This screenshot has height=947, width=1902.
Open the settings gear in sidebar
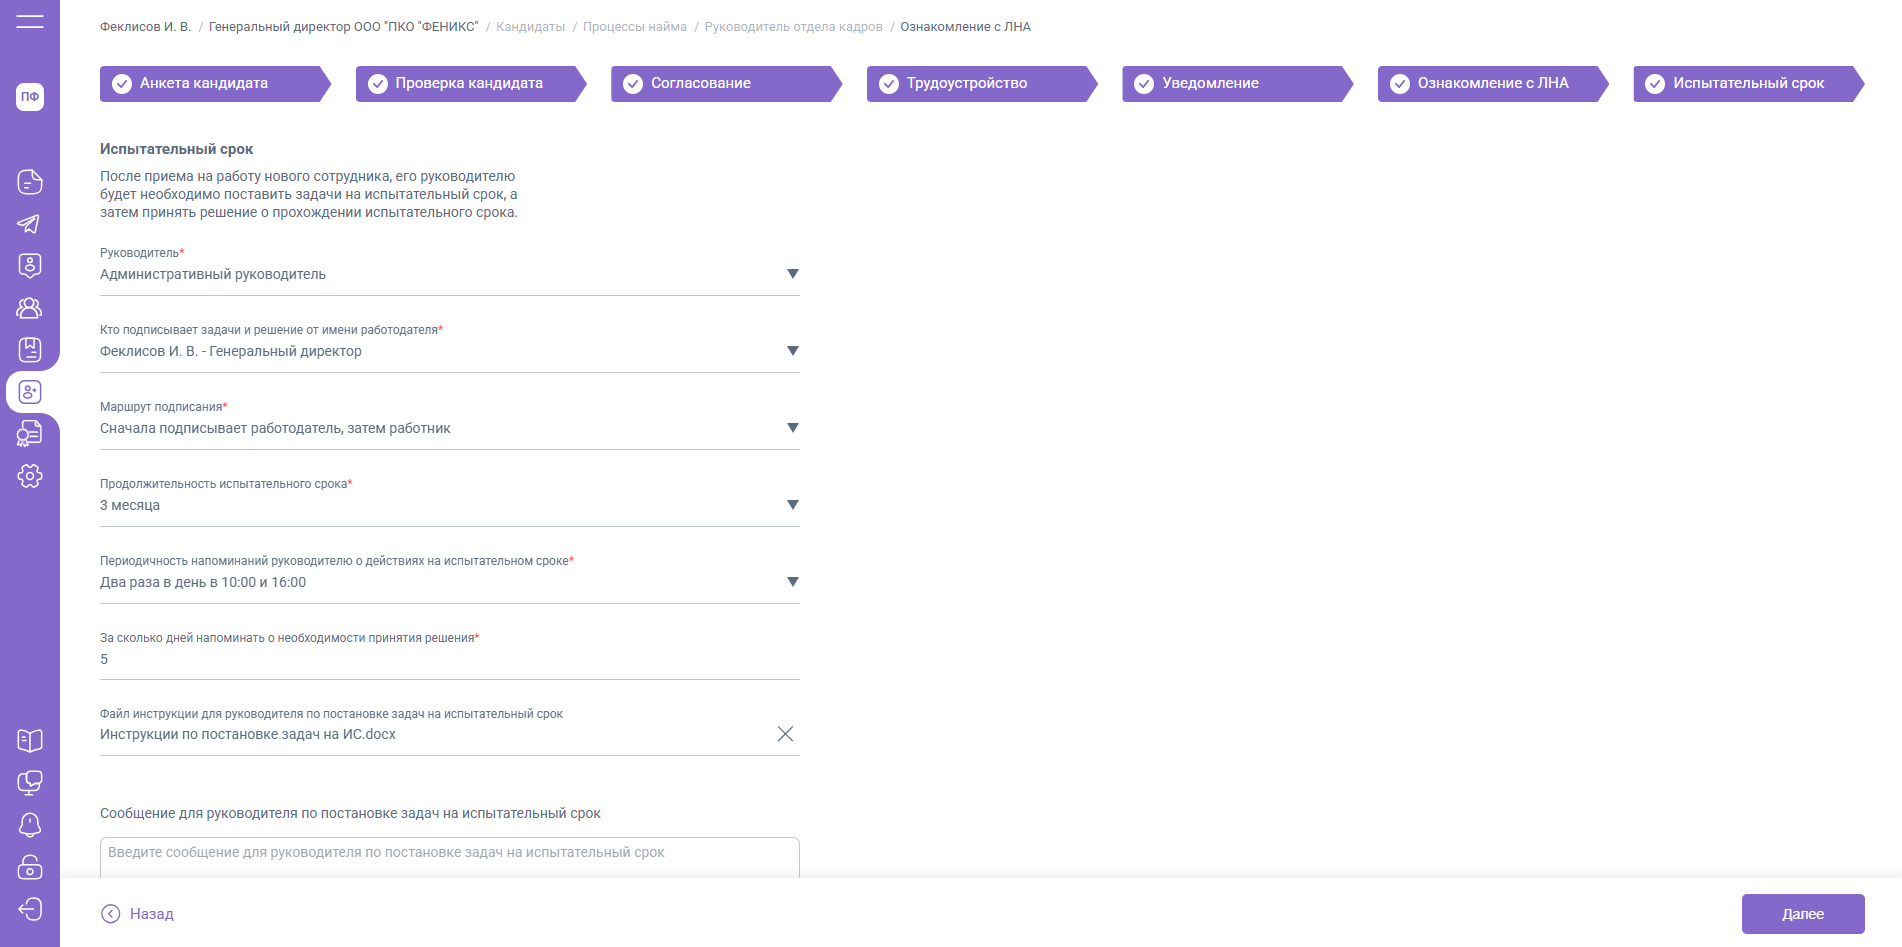pyautogui.click(x=30, y=476)
